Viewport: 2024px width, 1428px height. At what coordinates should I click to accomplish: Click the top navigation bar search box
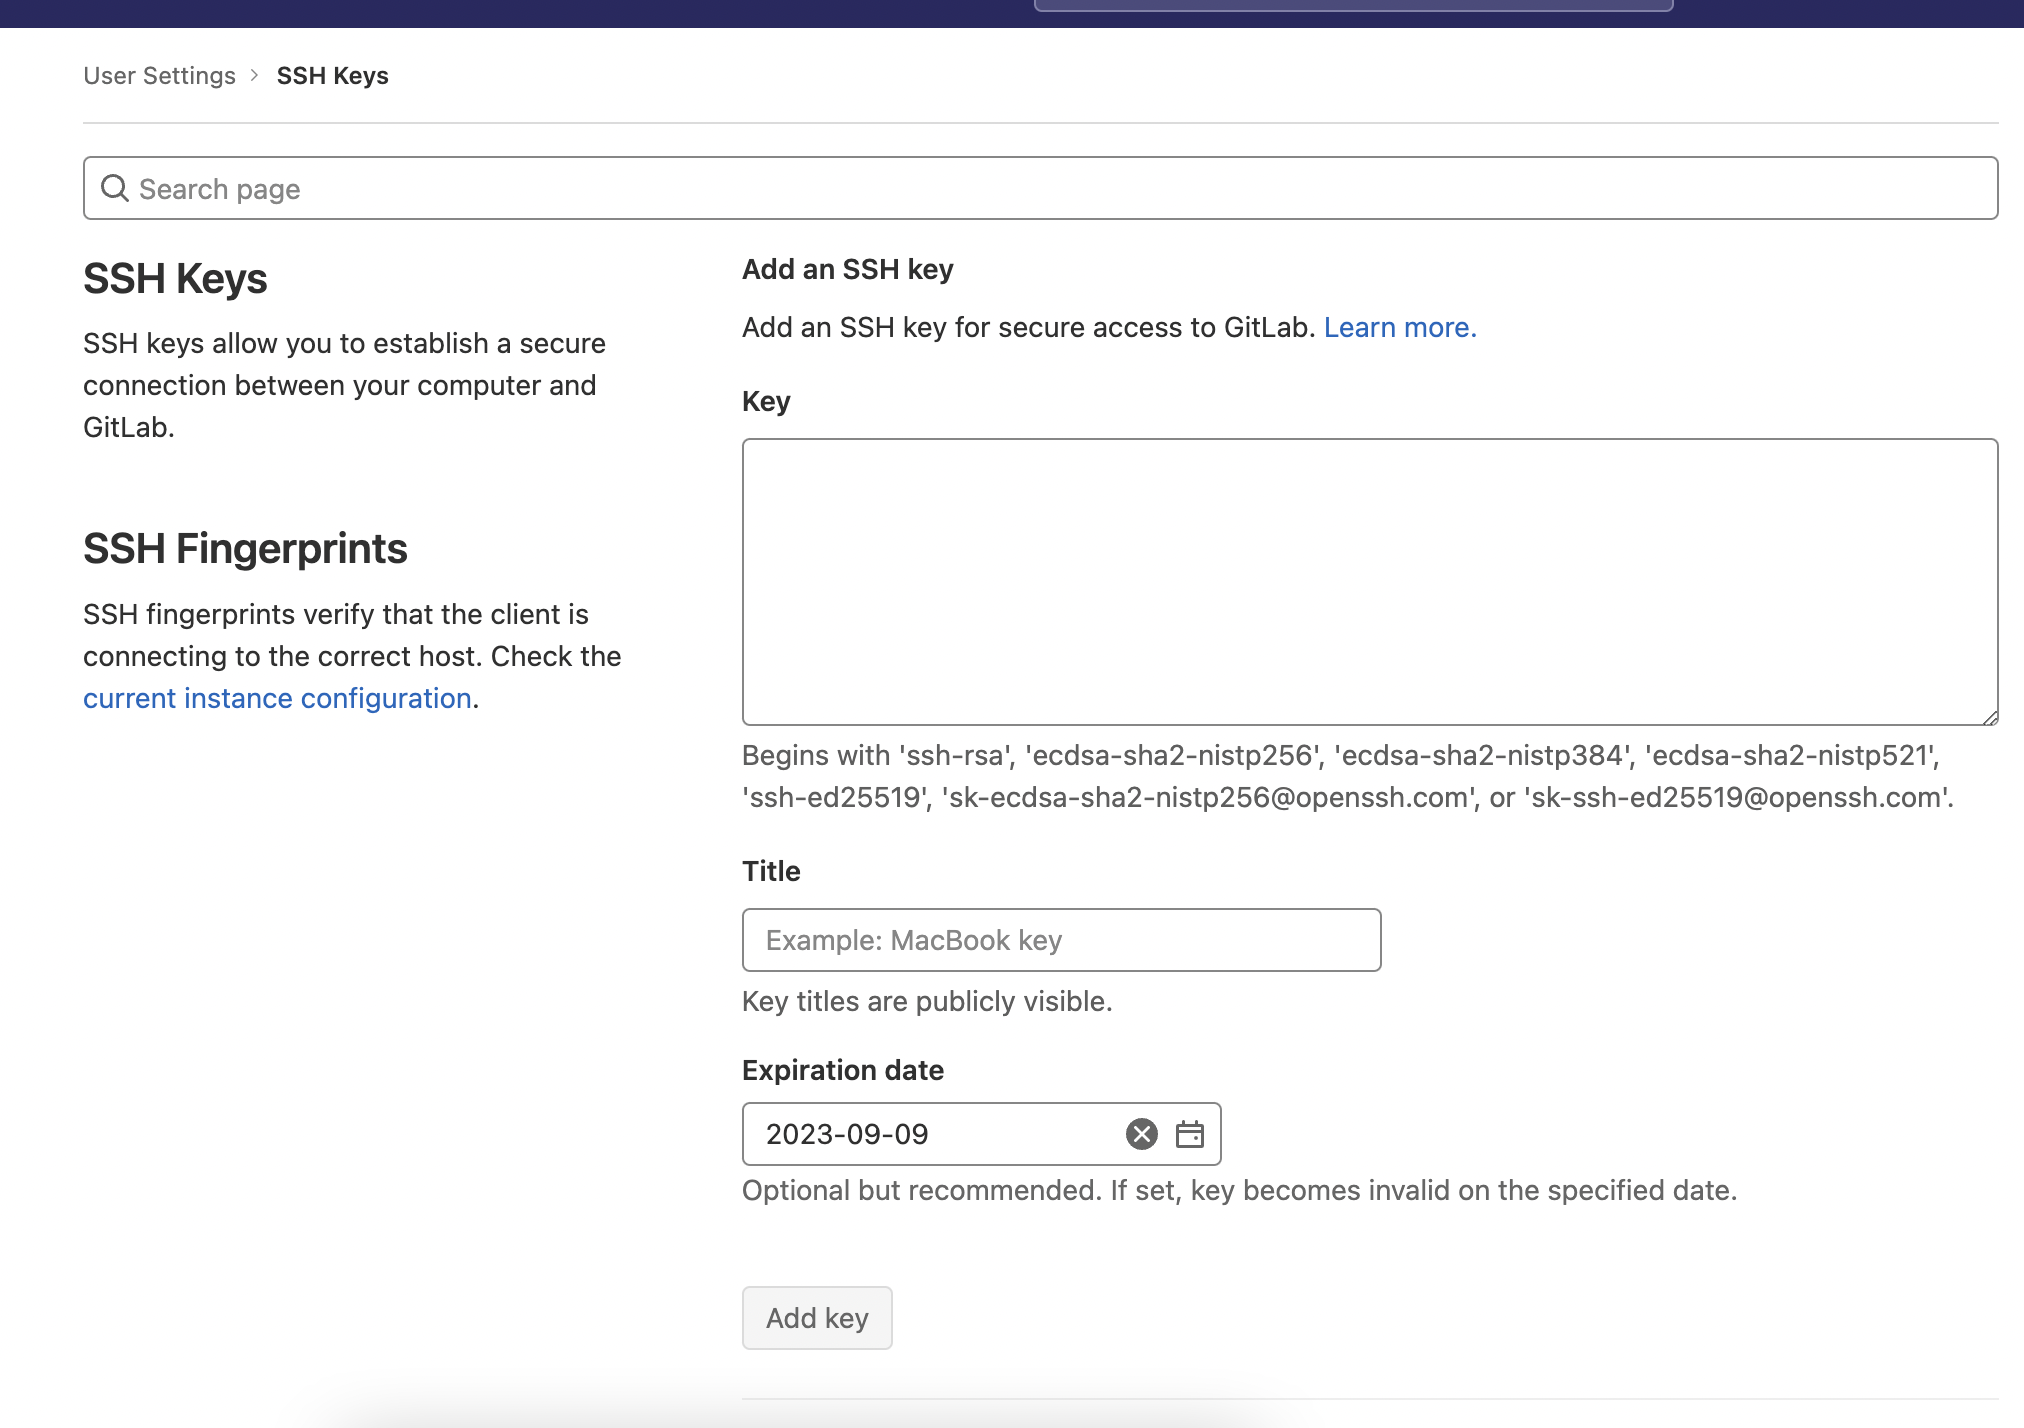click(x=1352, y=5)
